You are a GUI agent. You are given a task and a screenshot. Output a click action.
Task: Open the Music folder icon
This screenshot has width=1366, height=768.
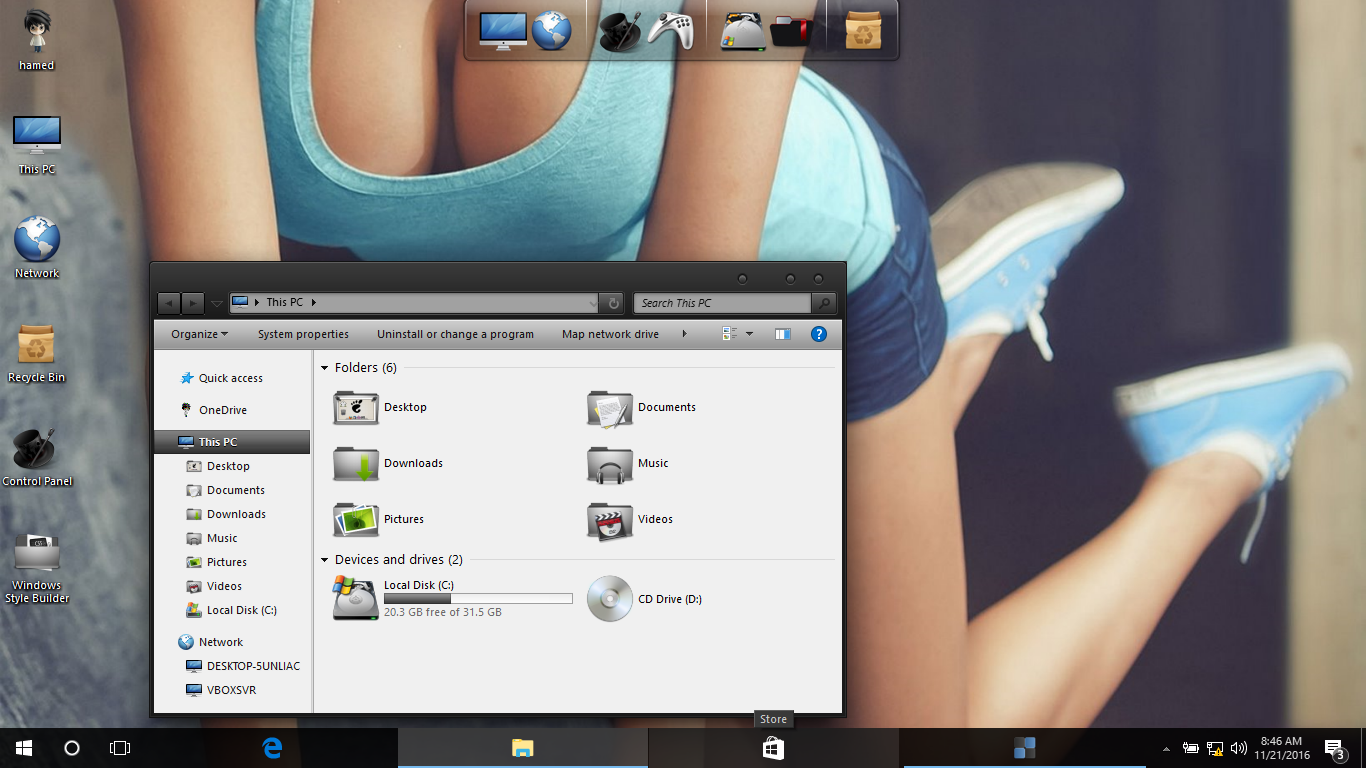tap(610, 464)
